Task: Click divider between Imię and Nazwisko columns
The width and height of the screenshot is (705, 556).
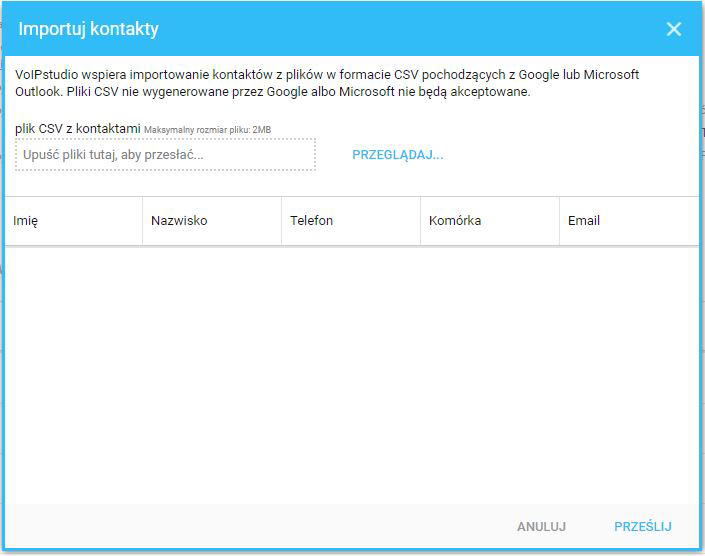Action: click(143, 221)
